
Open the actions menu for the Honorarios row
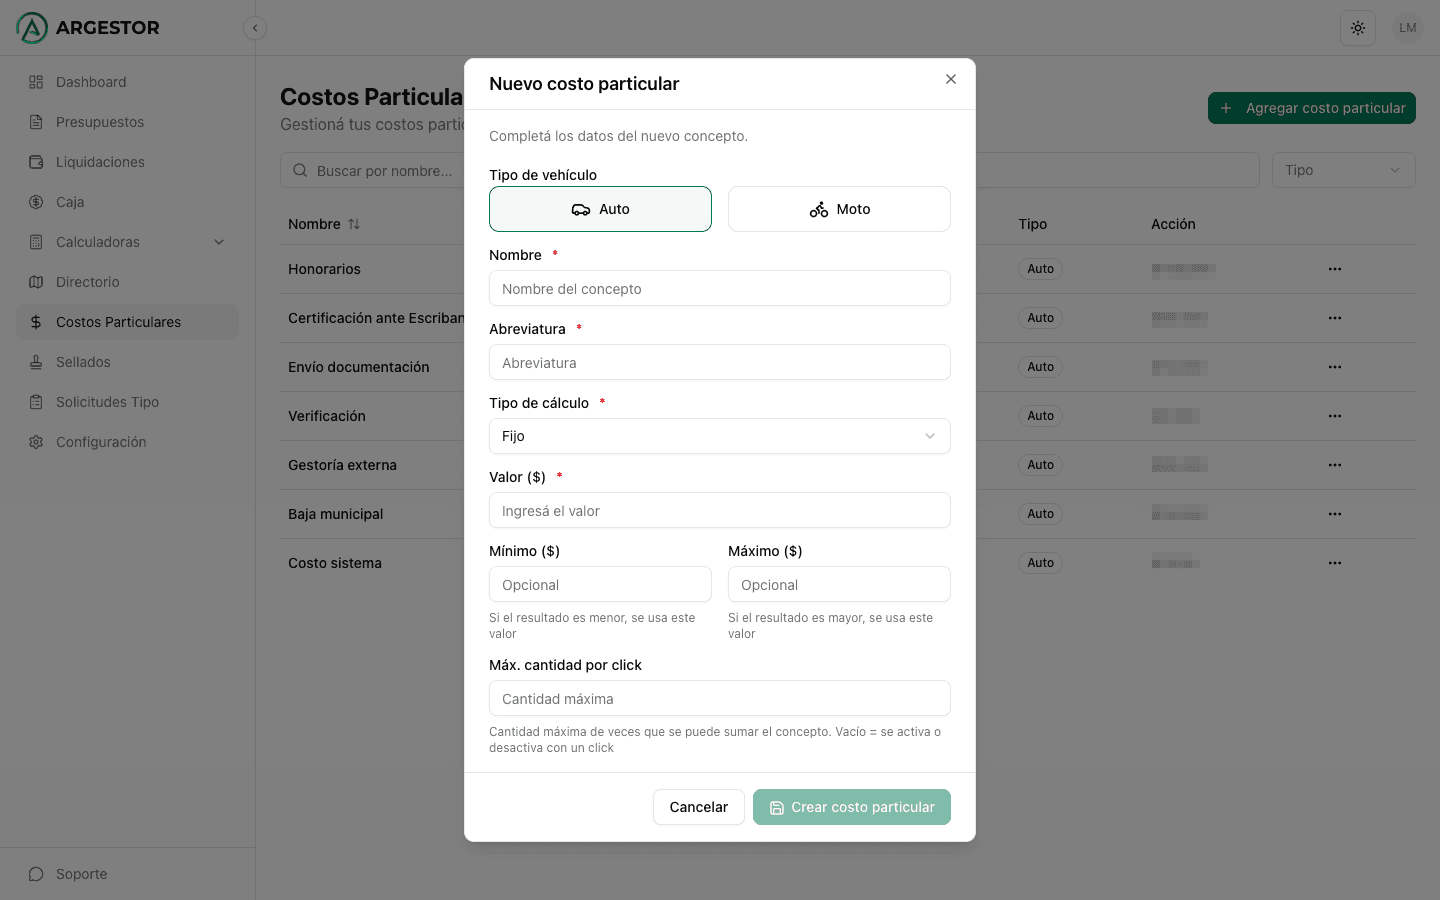(1334, 269)
